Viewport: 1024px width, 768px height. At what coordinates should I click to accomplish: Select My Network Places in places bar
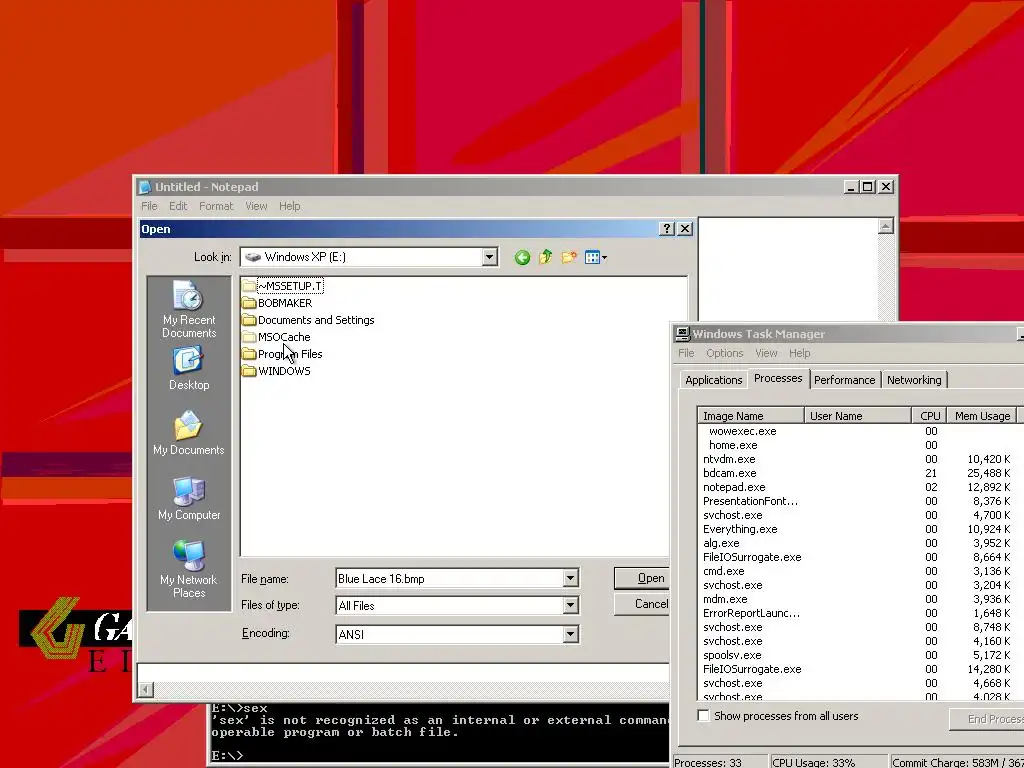[189, 569]
